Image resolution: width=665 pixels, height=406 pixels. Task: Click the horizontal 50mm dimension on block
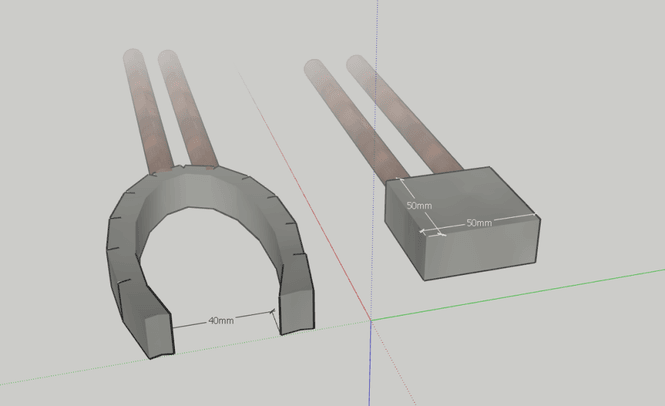point(479,223)
